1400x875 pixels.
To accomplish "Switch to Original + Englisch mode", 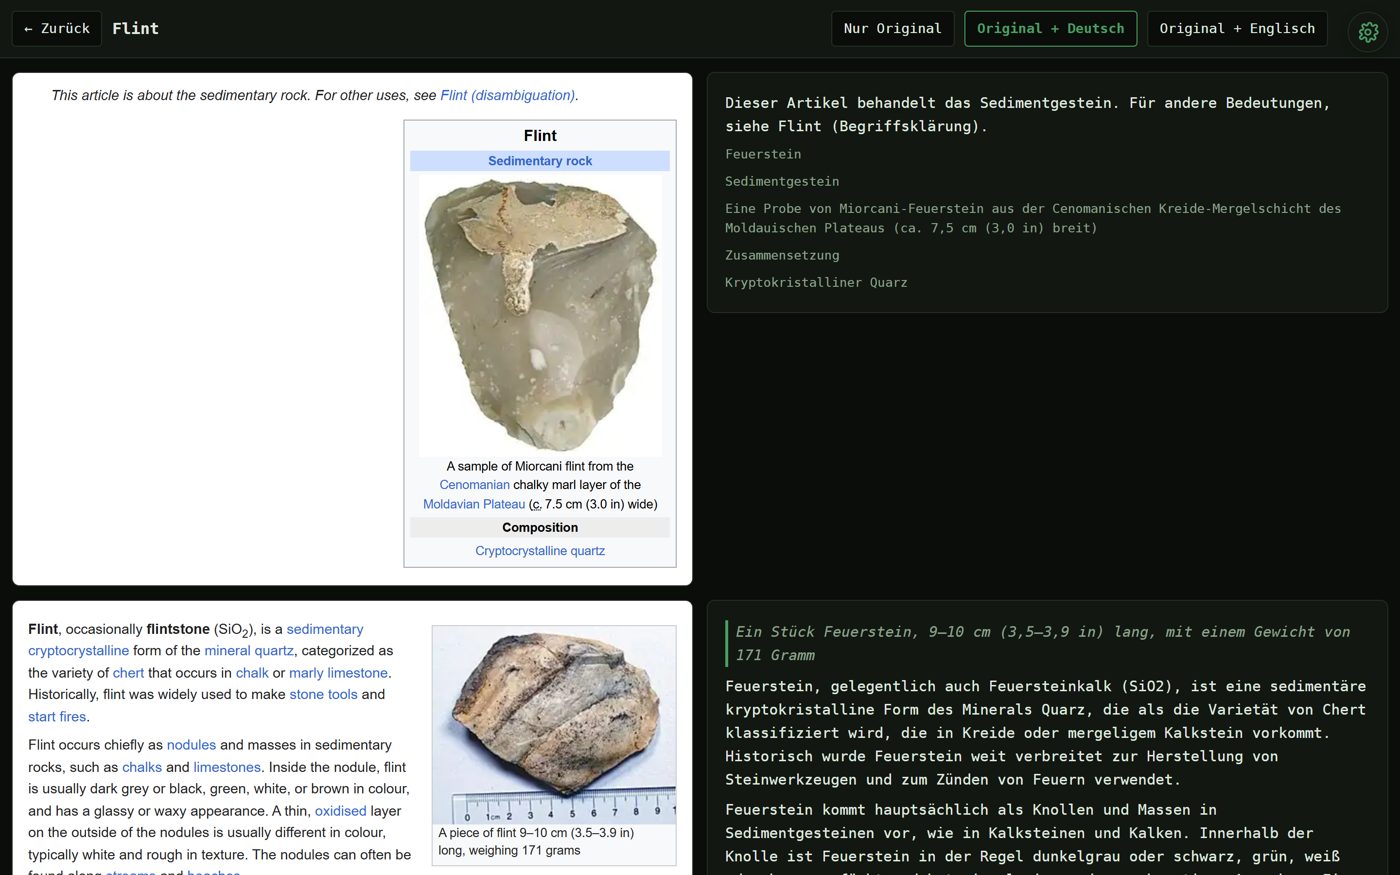I will point(1237,29).
